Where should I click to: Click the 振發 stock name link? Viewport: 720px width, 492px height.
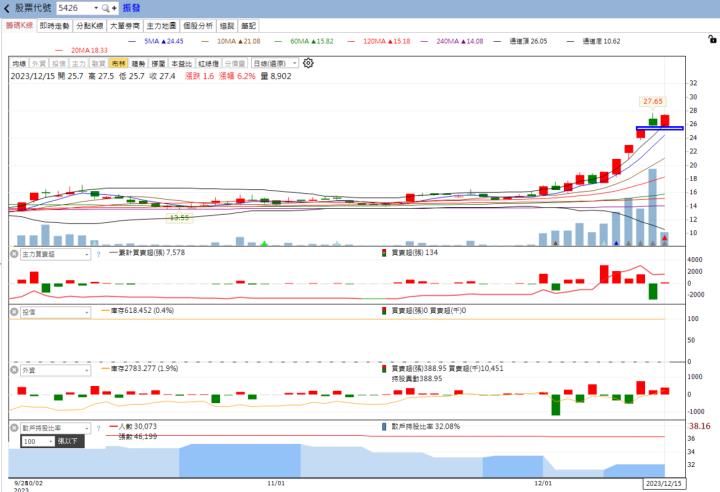[131, 8]
